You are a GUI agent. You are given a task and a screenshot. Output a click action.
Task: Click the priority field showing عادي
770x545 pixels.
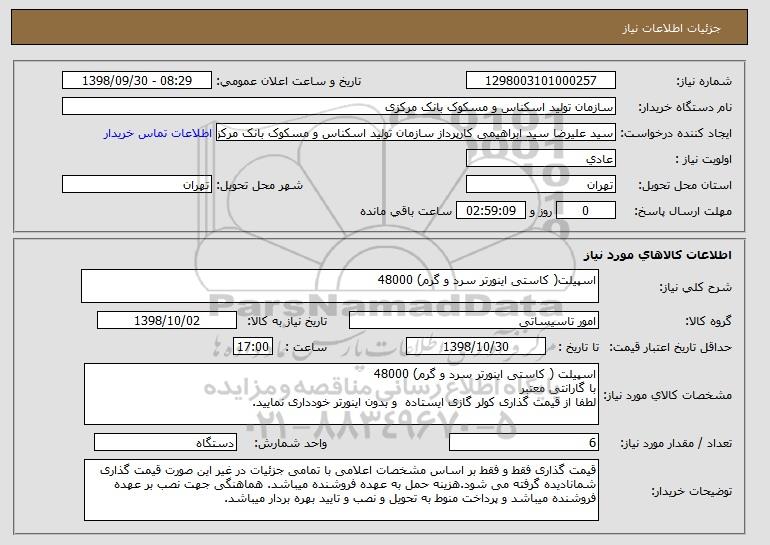point(541,159)
